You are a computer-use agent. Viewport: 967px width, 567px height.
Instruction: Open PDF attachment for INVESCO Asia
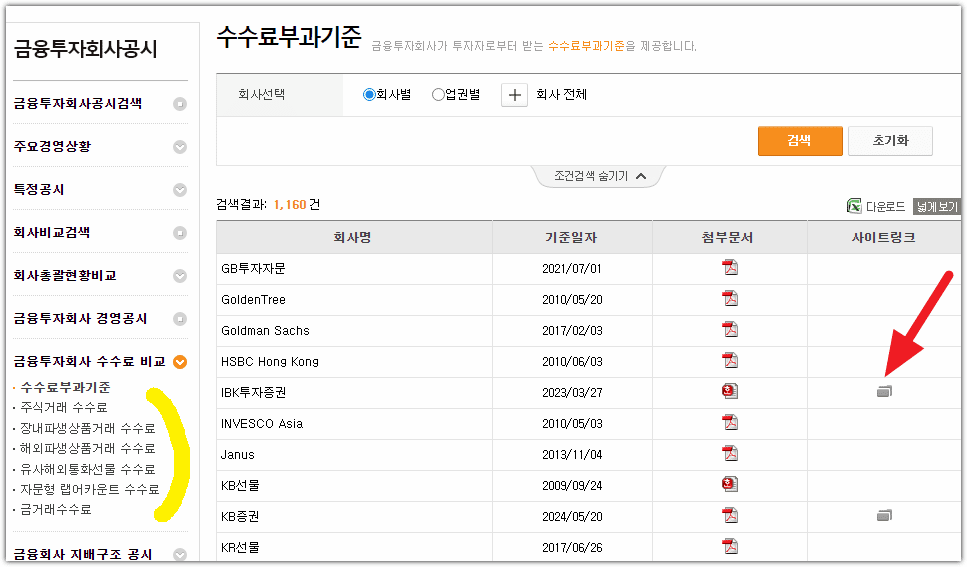730,423
